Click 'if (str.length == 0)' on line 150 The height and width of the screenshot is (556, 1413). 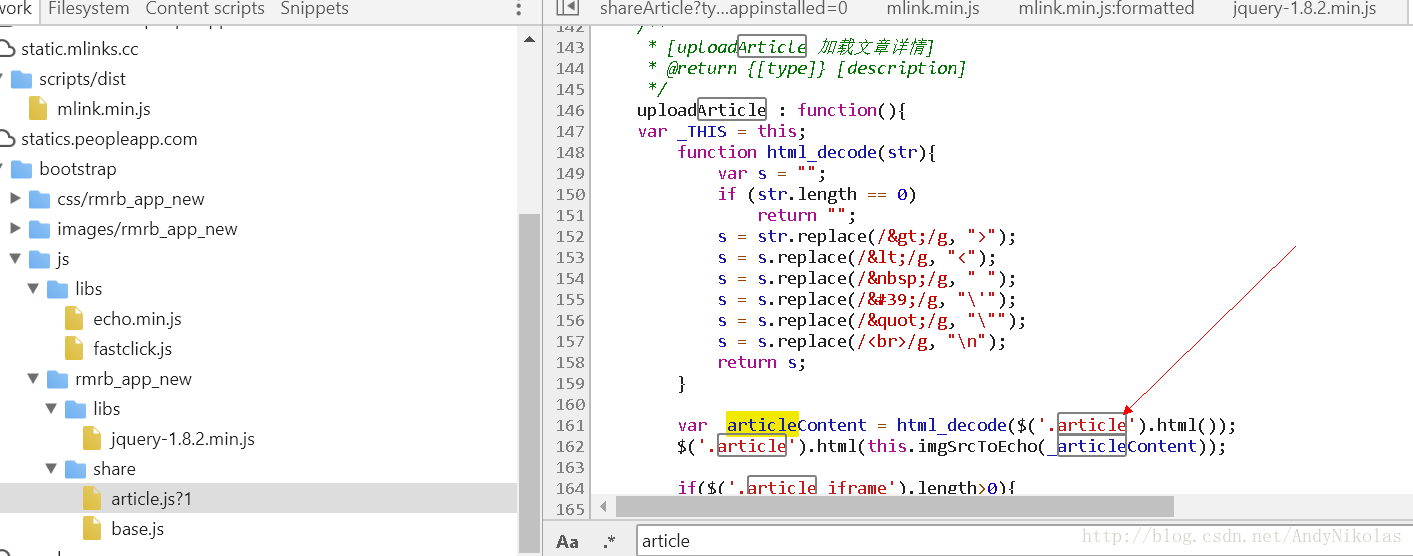pyautogui.click(x=817, y=194)
